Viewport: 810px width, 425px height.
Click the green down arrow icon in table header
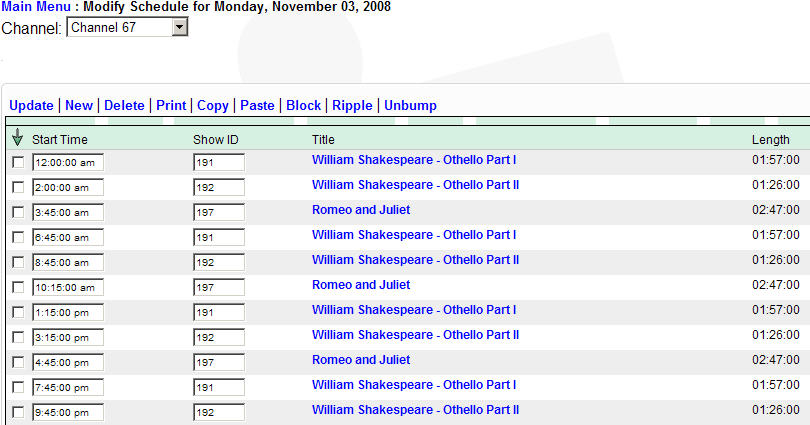pos(18,138)
